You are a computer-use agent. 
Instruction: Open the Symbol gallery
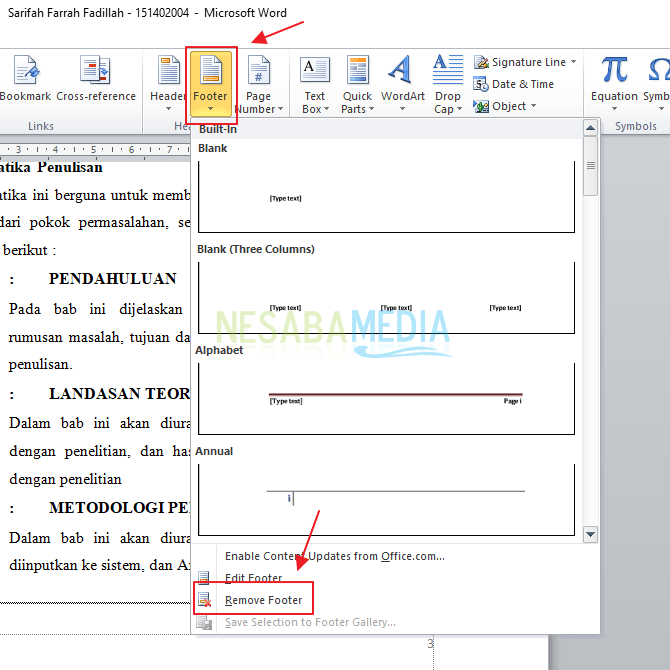click(658, 83)
